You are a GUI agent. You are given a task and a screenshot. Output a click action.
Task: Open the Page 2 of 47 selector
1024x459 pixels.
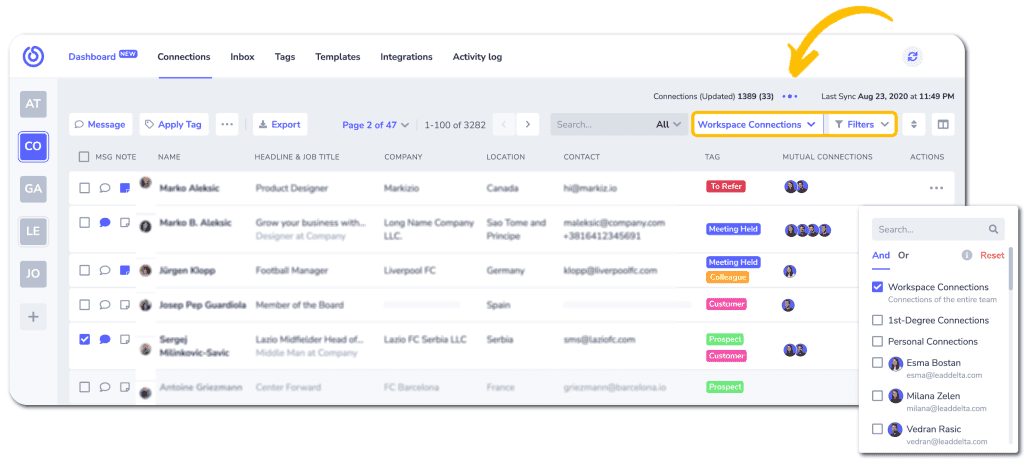point(376,125)
